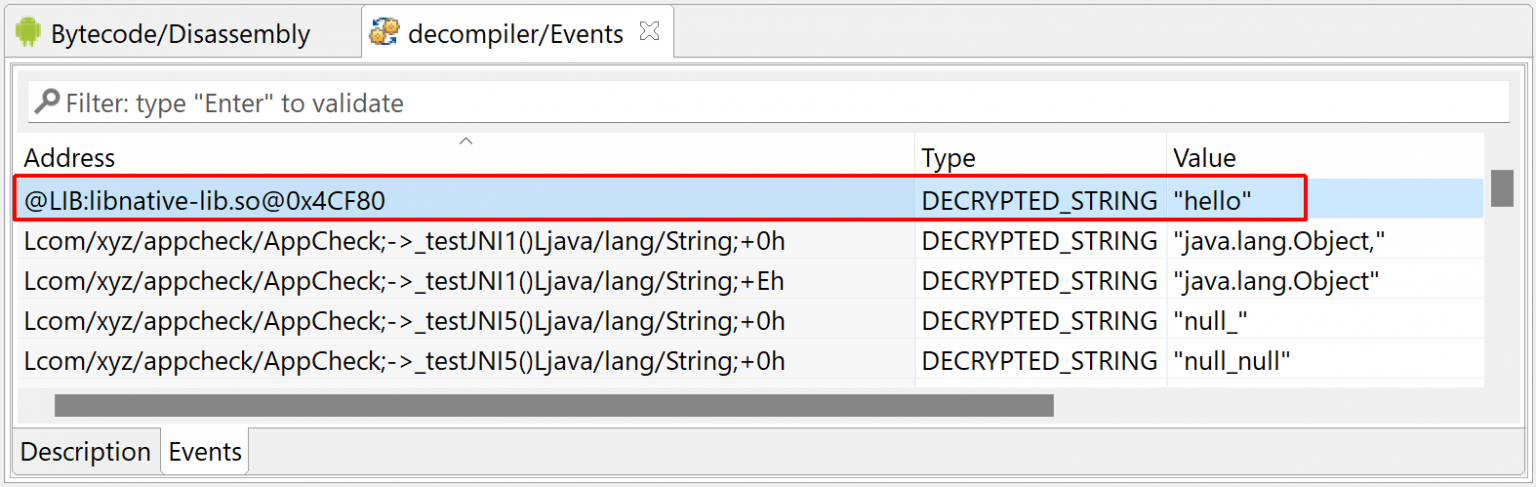
Task: Click the sort arrow above the Address column
Action: [x=465, y=142]
